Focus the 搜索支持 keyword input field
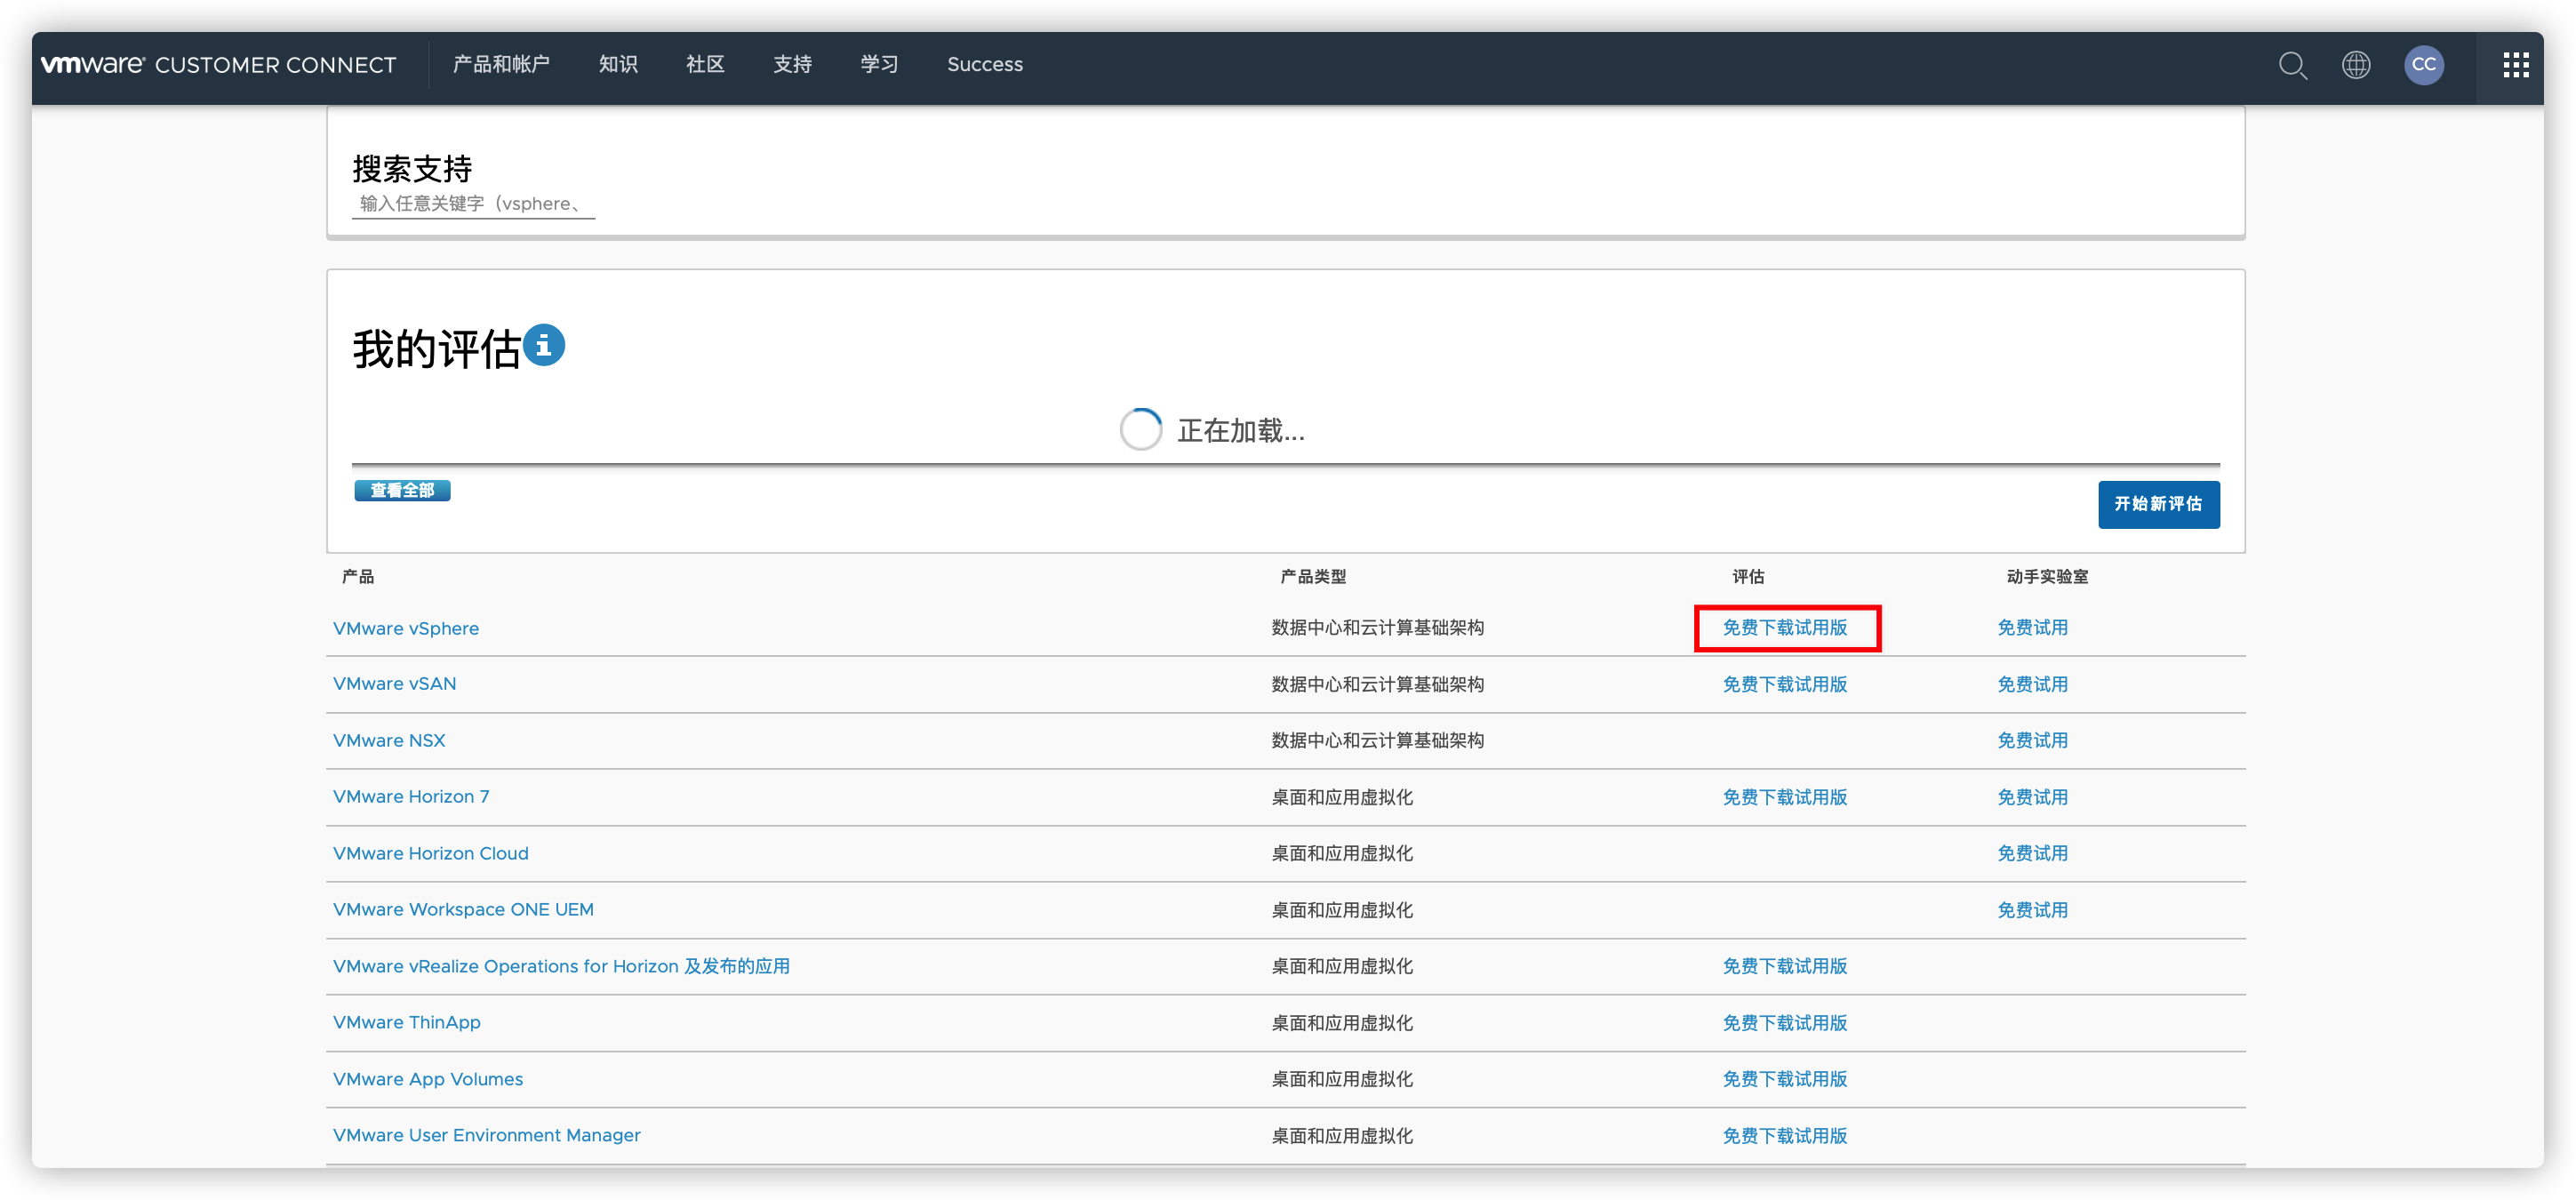The width and height of the screenshot is (2576, 1200). (472, 204)
